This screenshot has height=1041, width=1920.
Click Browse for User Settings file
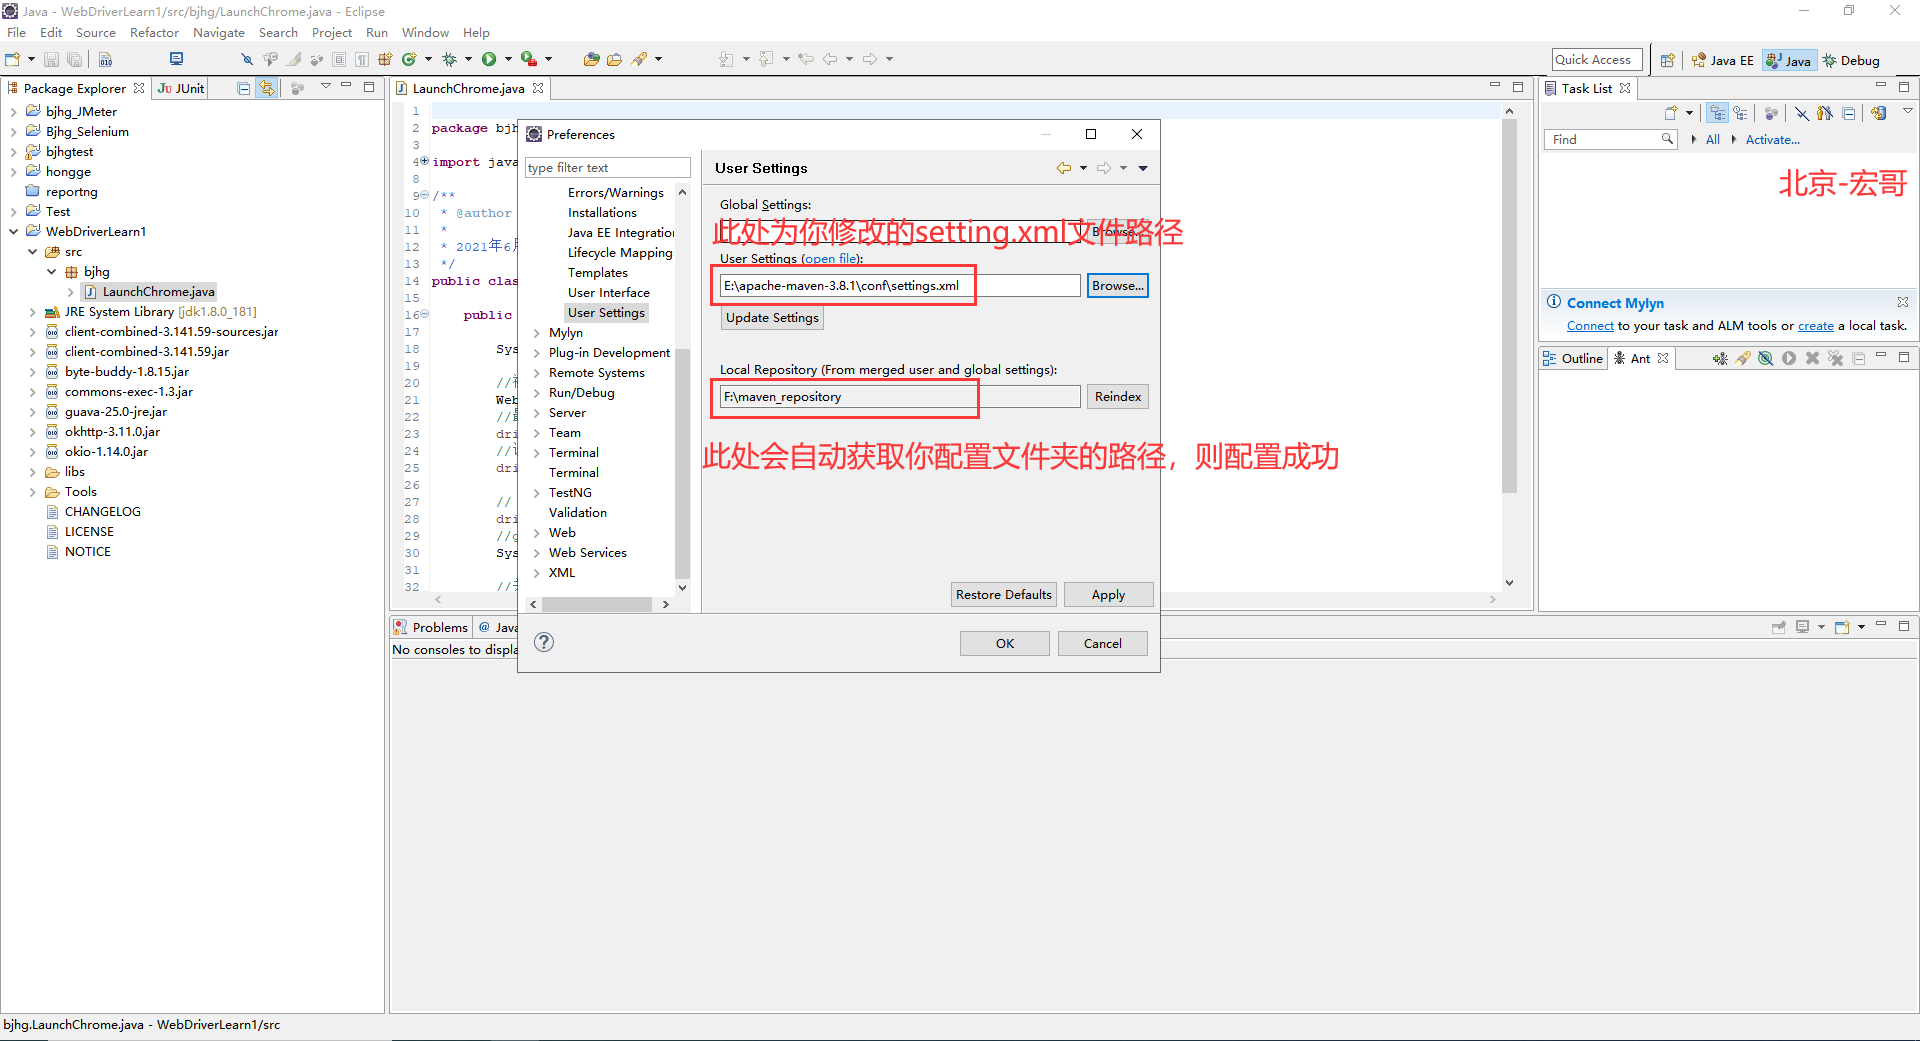pos(1118,285)
